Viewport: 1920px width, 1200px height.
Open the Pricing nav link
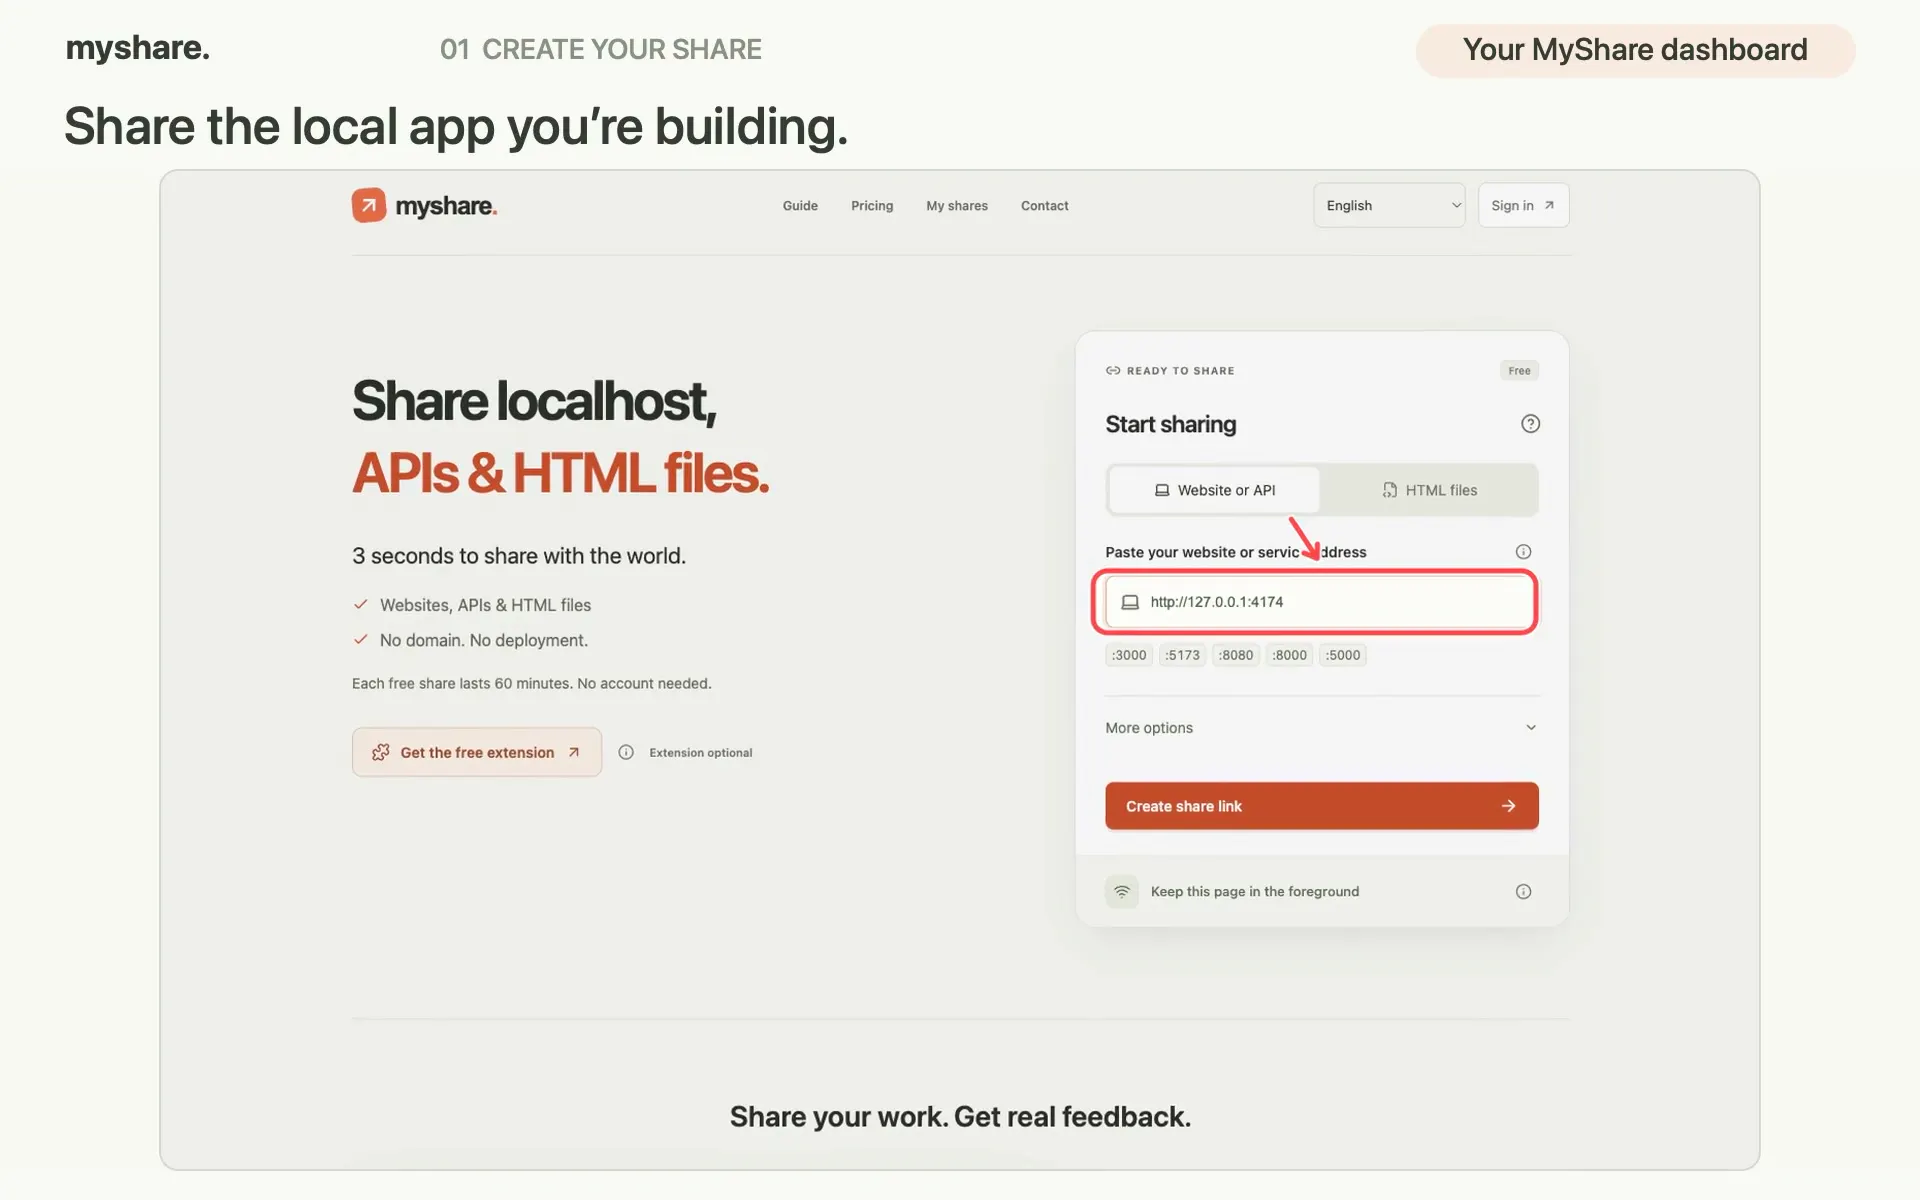(872, 206)
